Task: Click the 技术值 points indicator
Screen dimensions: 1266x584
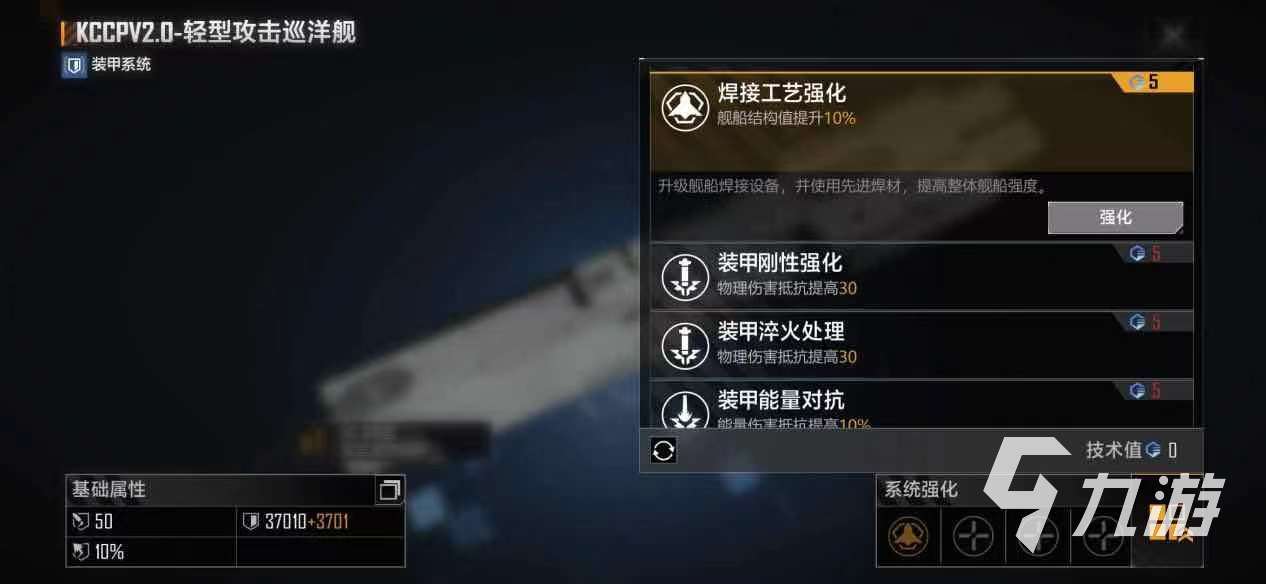Action: [x=1132, y=450]
